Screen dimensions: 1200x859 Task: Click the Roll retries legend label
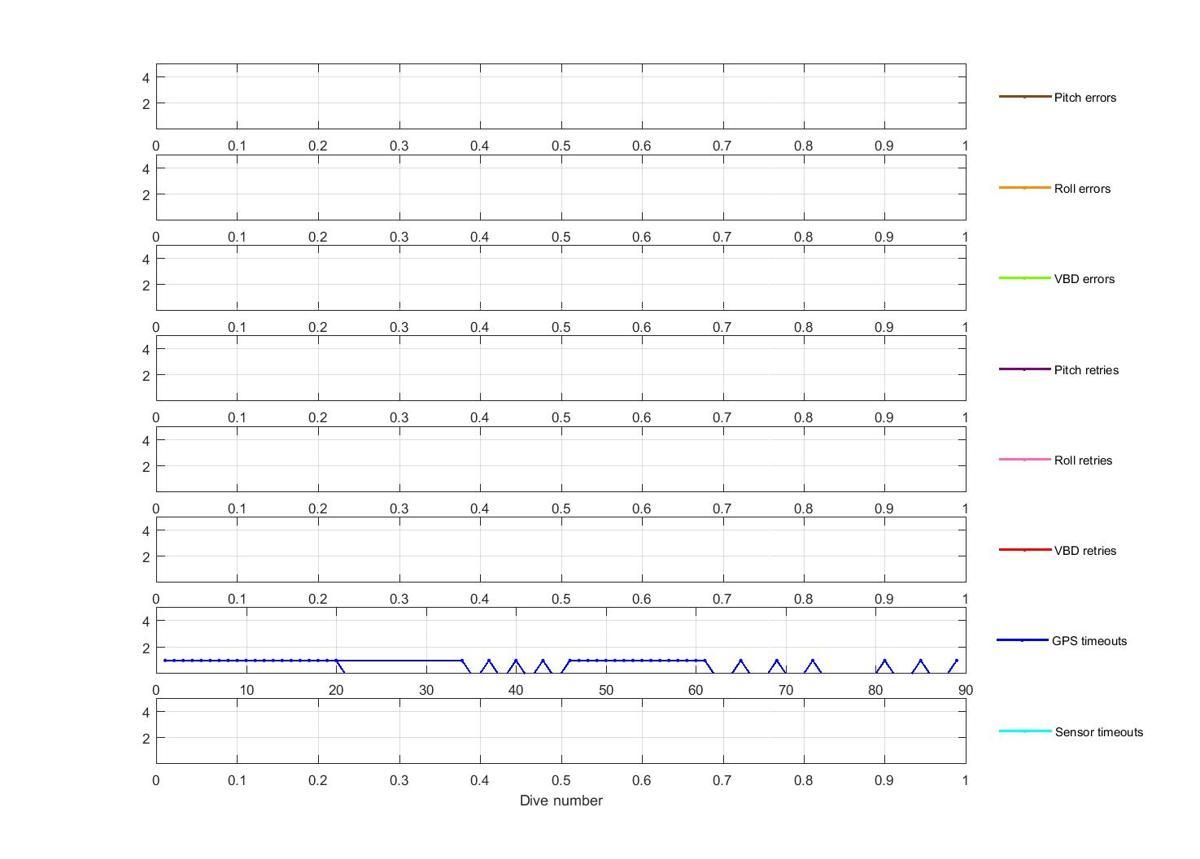pos(1083,461)
